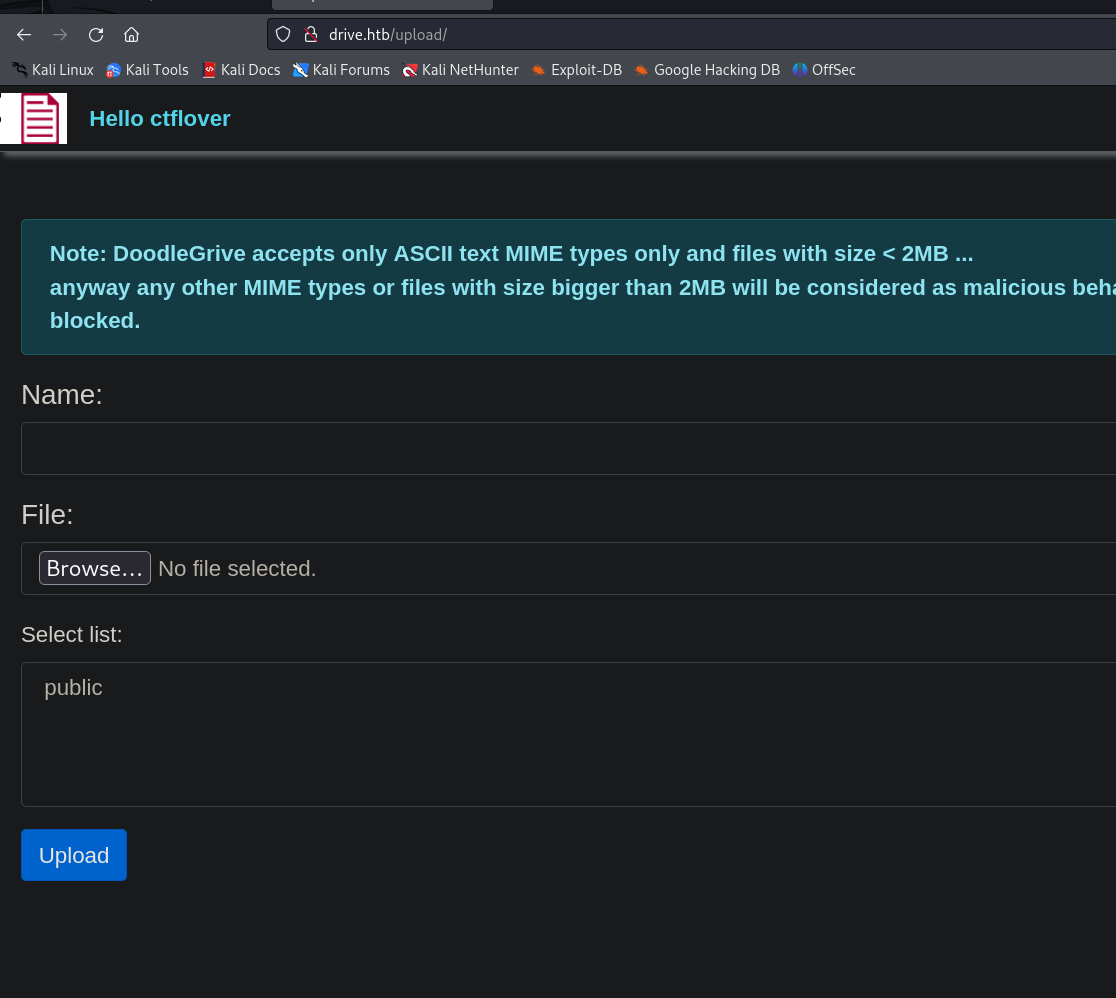Open the Kali Tools bookmark
Screen dimensions: 1116x998
(x=148, y=70)
